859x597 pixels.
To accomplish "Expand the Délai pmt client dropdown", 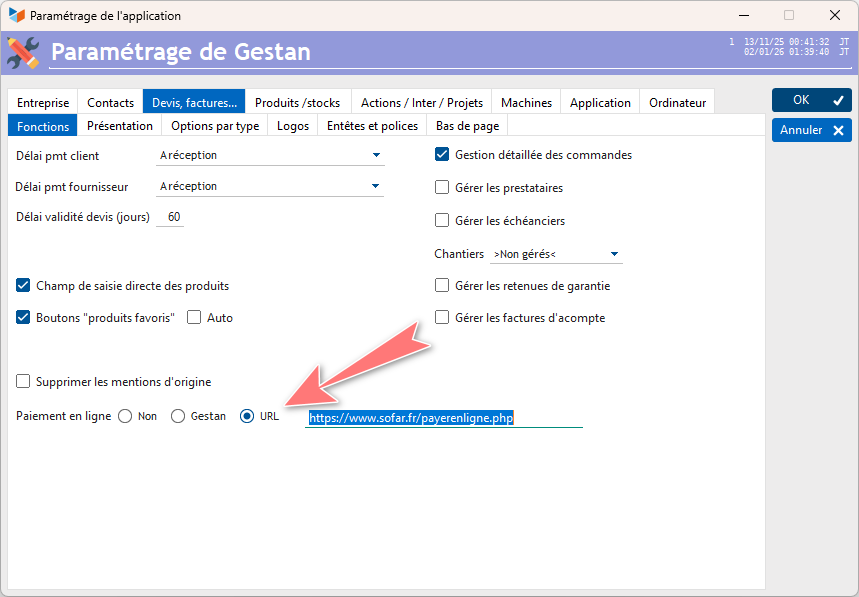I will (376, 155).
